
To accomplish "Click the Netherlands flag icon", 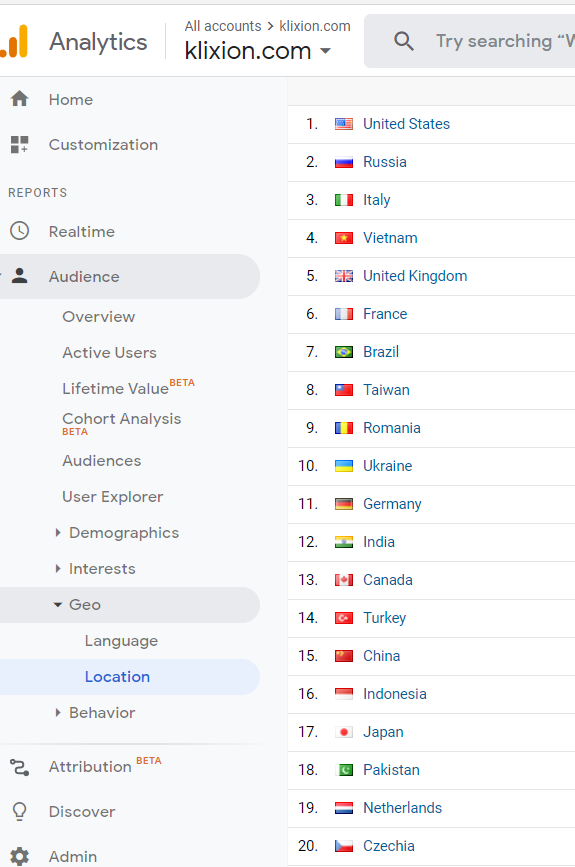I will pyautogui.click(x=344, y=808).
